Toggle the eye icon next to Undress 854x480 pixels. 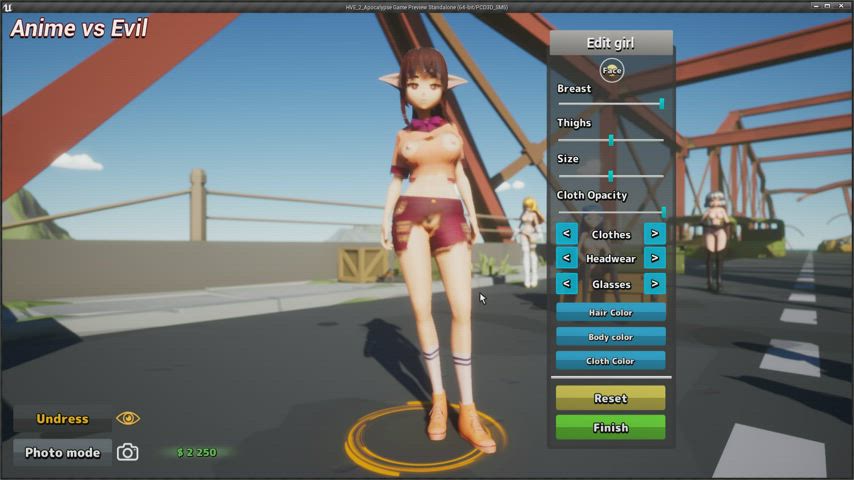pyautogui.click(x=128, y=418)
